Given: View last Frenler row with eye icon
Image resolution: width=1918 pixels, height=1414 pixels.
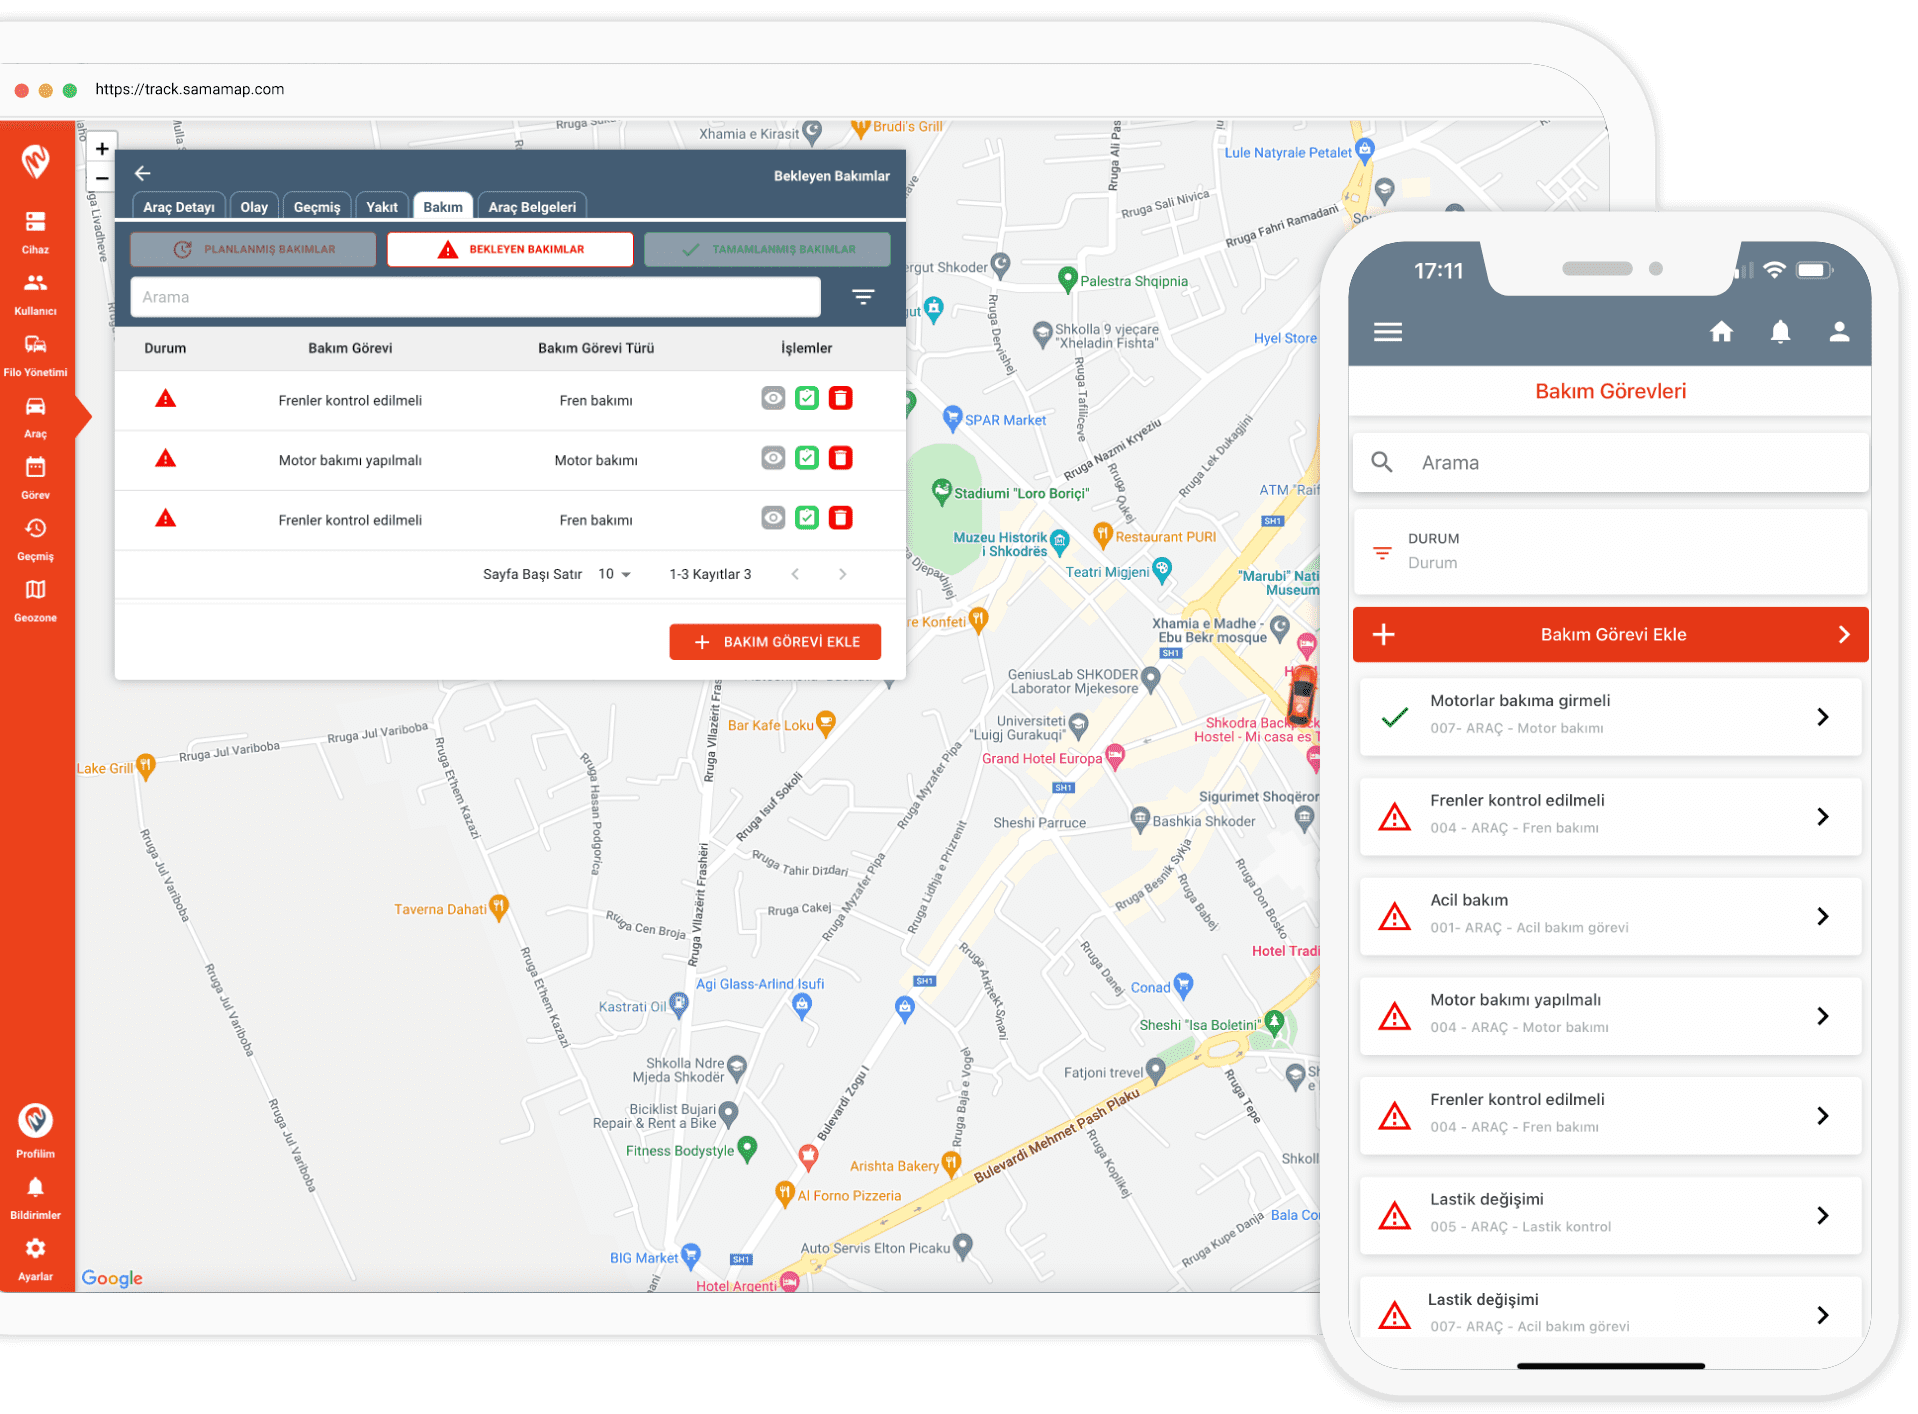Looking at the screenshot, I should coord(773,518).
